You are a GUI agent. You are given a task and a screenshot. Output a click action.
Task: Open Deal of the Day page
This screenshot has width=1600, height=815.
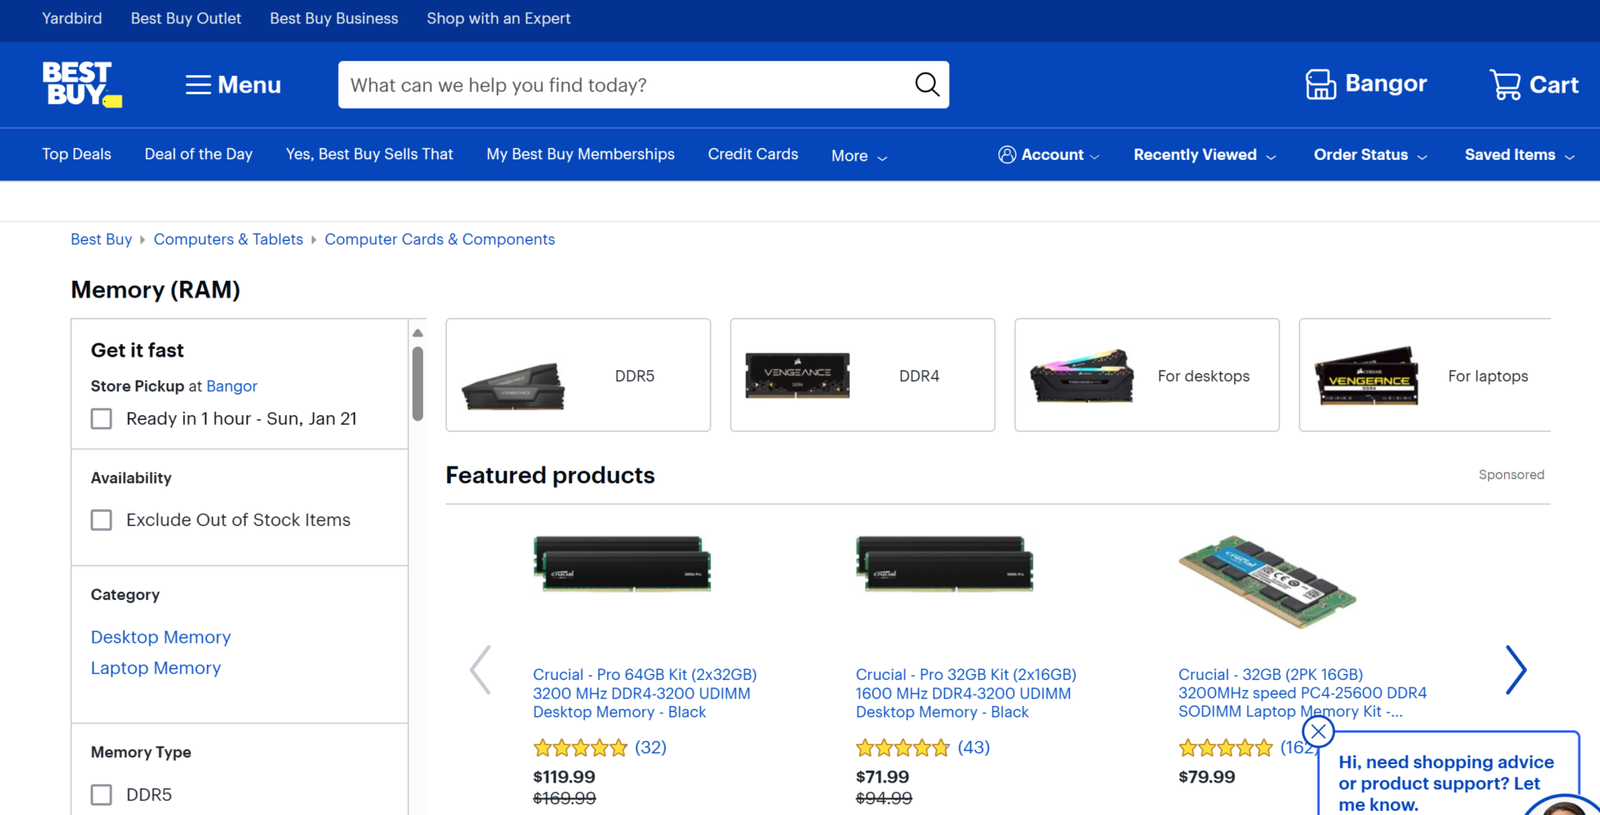pos(198,154)
